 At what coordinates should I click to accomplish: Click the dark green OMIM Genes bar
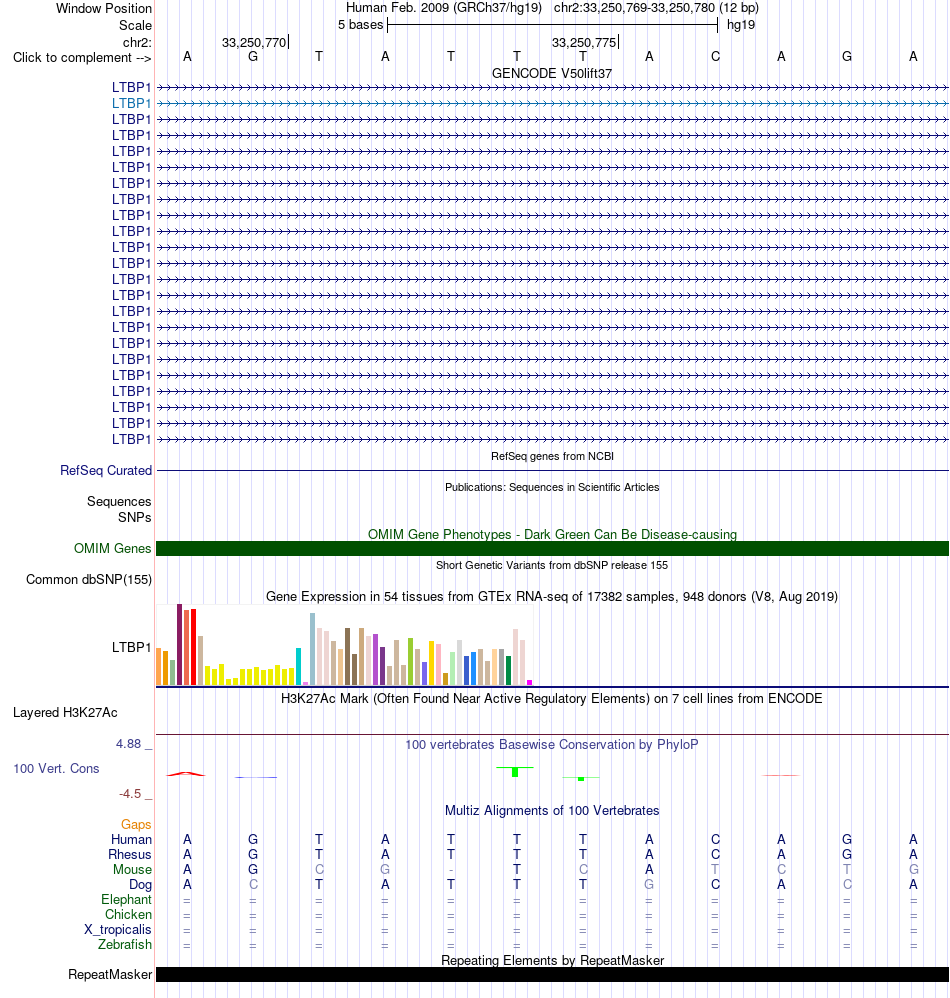click(x=552, y=548)
